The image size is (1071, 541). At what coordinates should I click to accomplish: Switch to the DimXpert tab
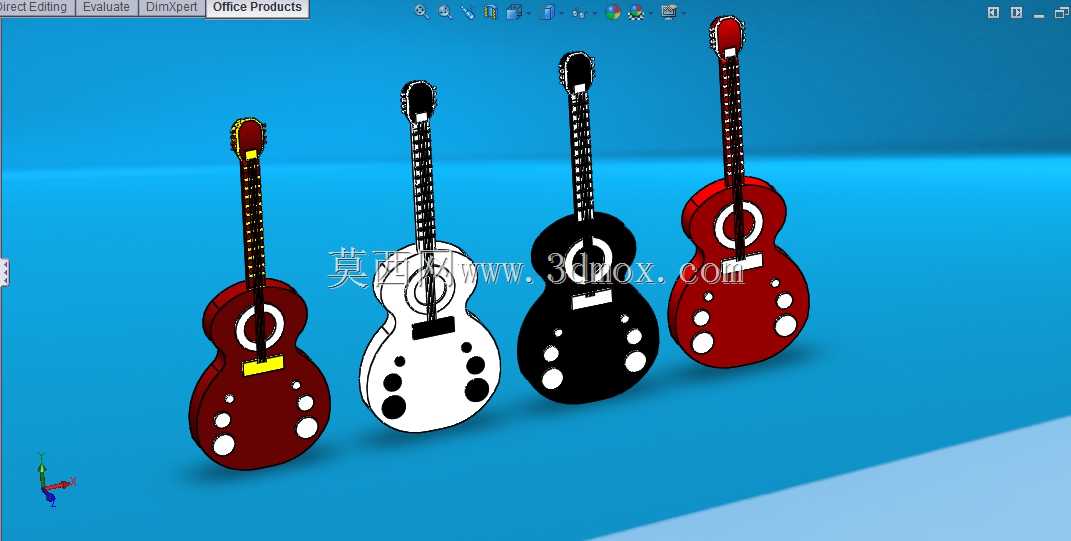pyautogui.click(x=171, y=8)
